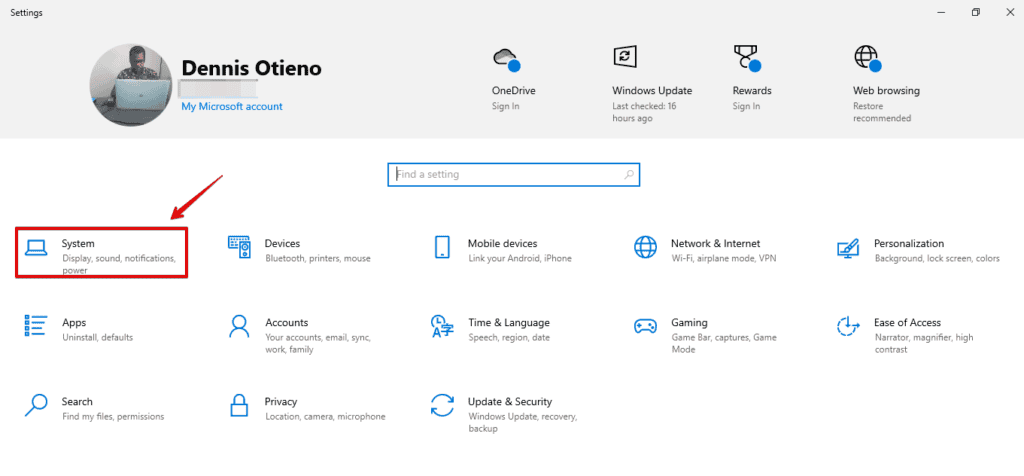Open Mobile devices phone icon
Image resolution: width=1024 pixels, height=476 pixels.
(x=442, y=247)
